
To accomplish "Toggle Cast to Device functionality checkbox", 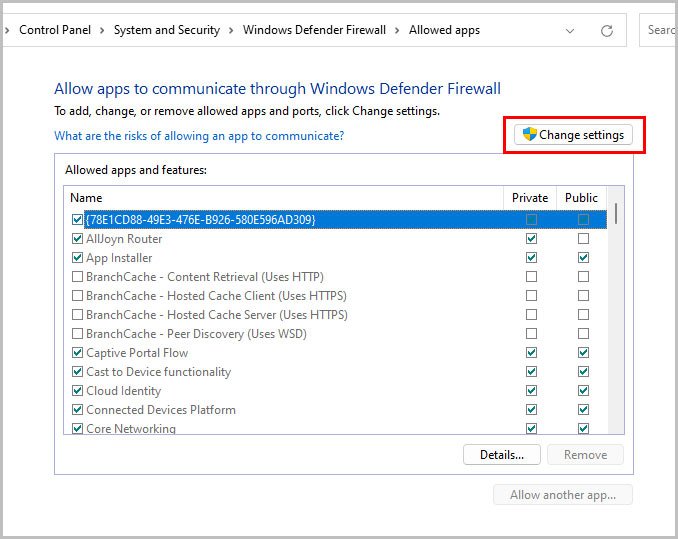I will (x=77, y=372).
